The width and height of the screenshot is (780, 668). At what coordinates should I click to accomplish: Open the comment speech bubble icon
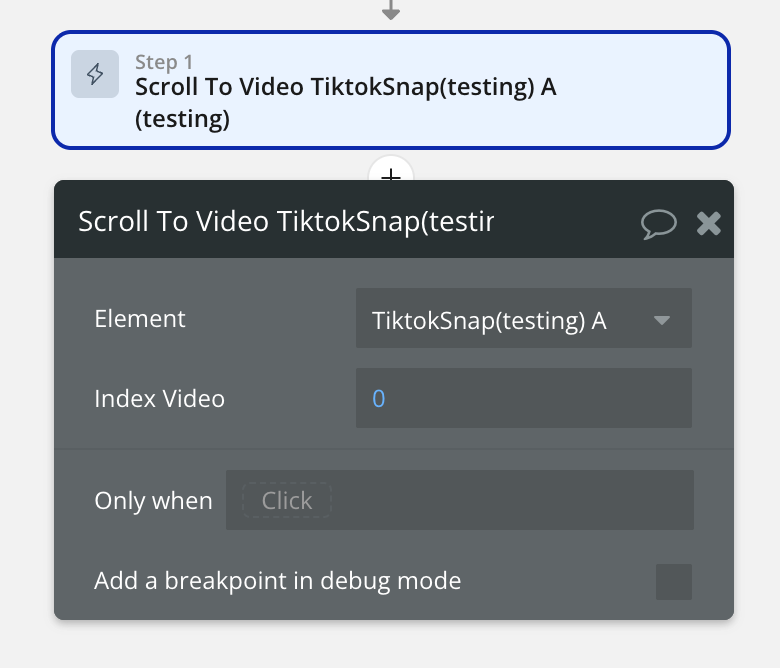[658, 222]
